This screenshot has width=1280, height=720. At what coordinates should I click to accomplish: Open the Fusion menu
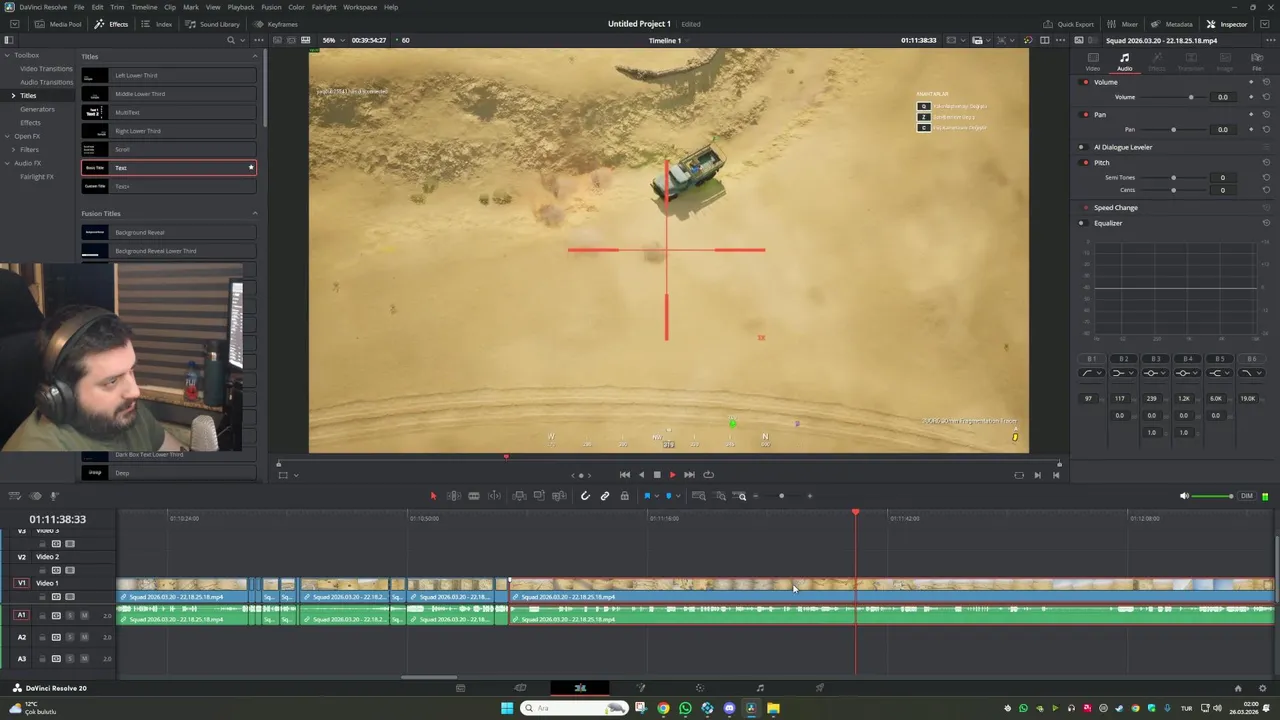(x=271, y=7)
